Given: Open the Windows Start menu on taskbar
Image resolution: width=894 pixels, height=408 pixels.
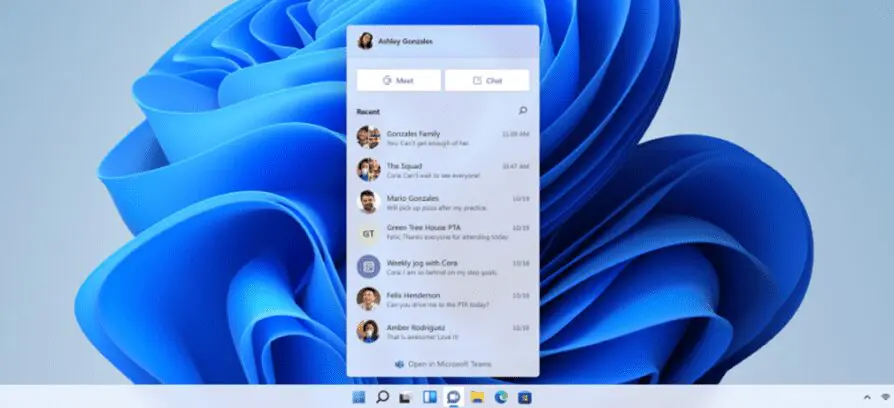Looking at the screenshot, I should click(359, 397).
